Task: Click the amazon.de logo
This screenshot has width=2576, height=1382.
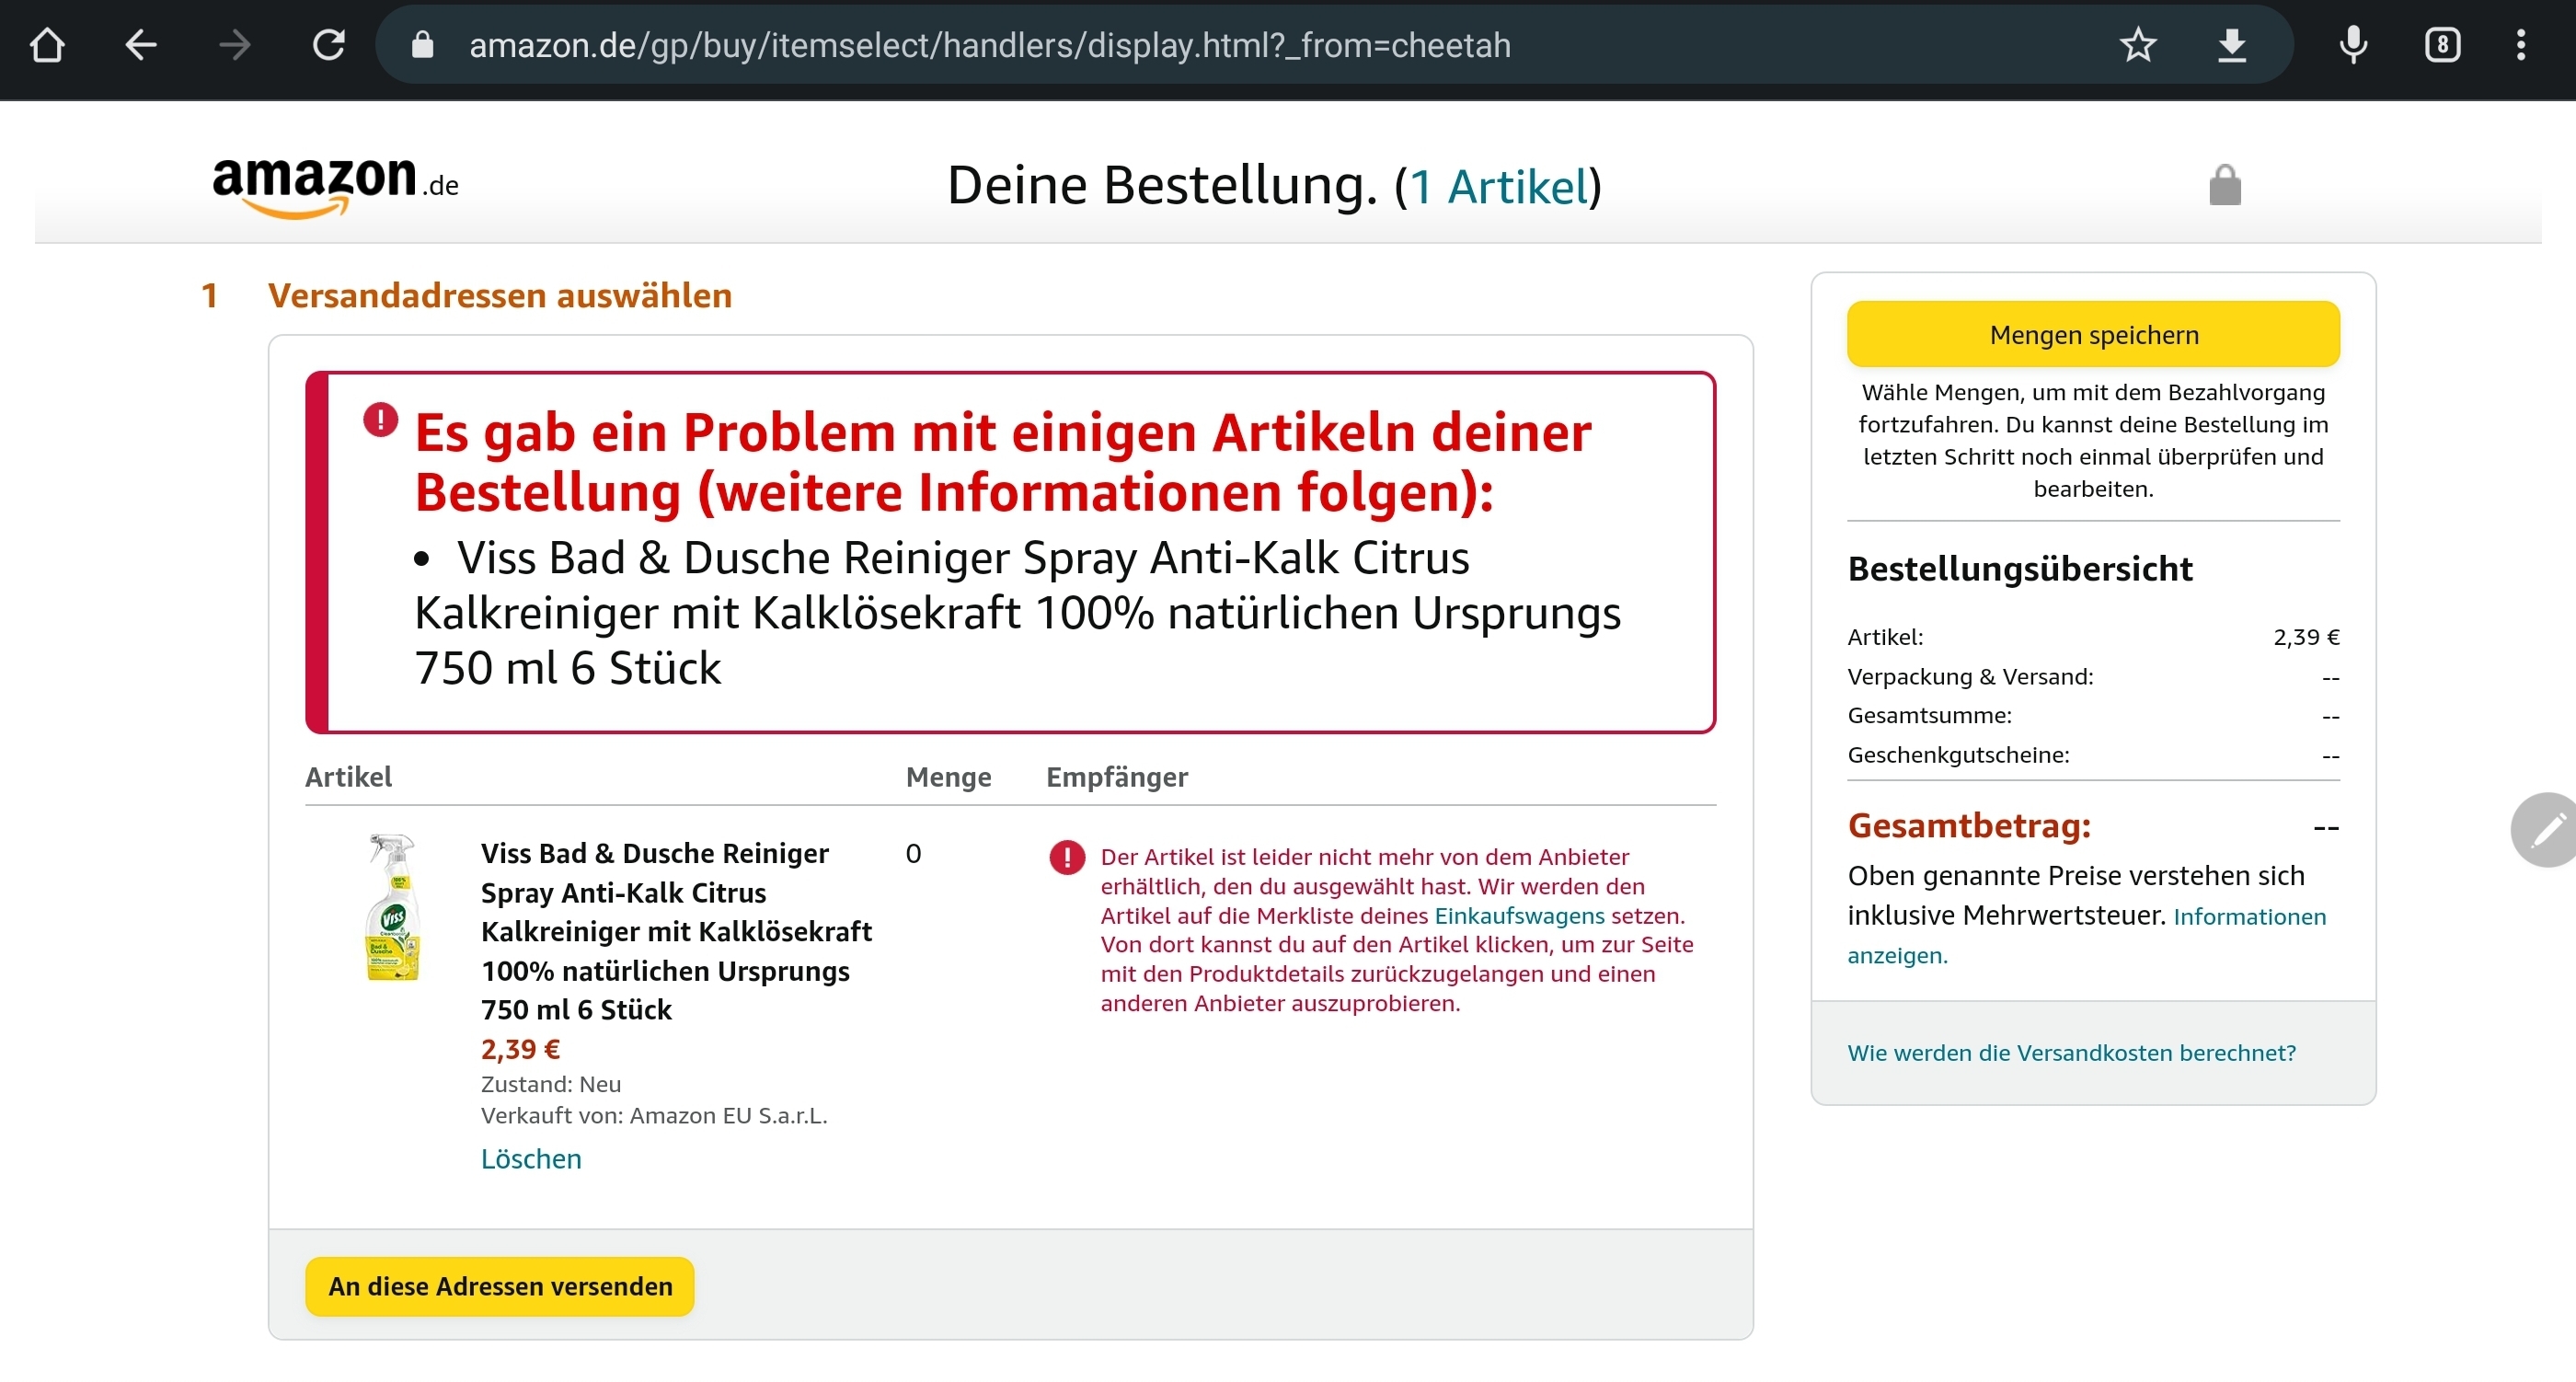Action: pyautogui.click(x=335, y=185)
